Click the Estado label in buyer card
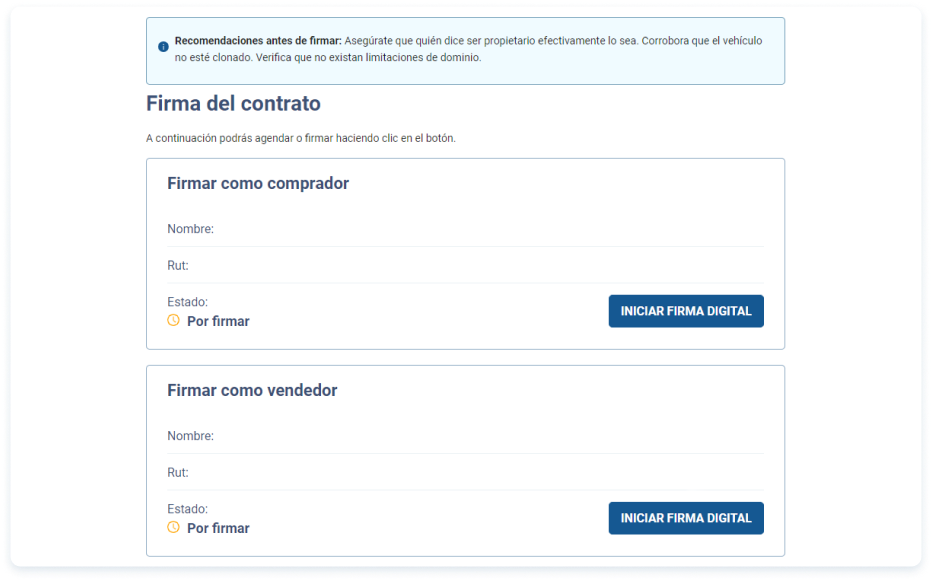 coord(187,302)
